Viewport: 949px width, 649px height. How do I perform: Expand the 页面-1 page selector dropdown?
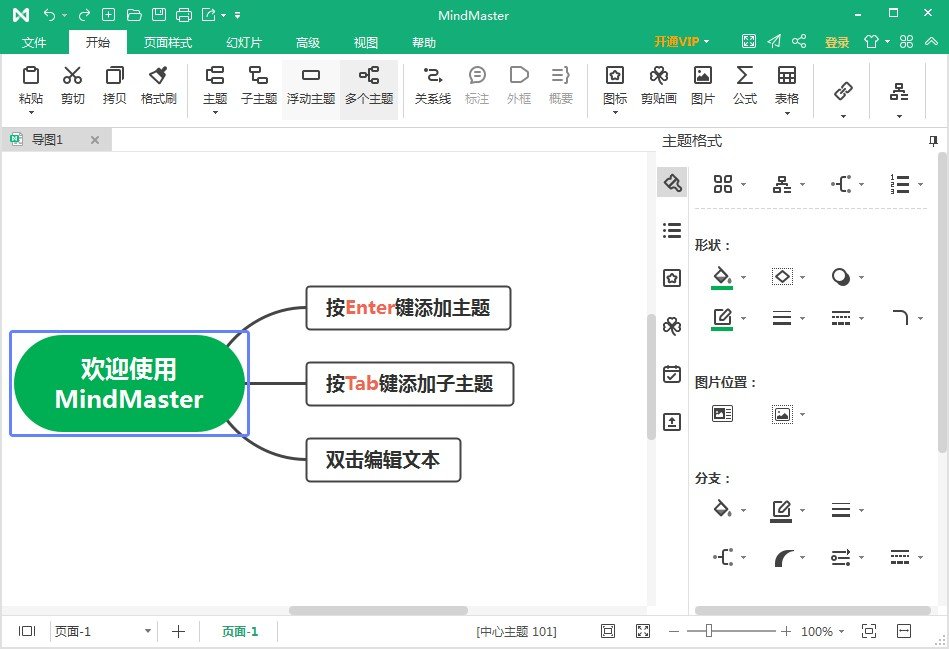tap(148, 632)
